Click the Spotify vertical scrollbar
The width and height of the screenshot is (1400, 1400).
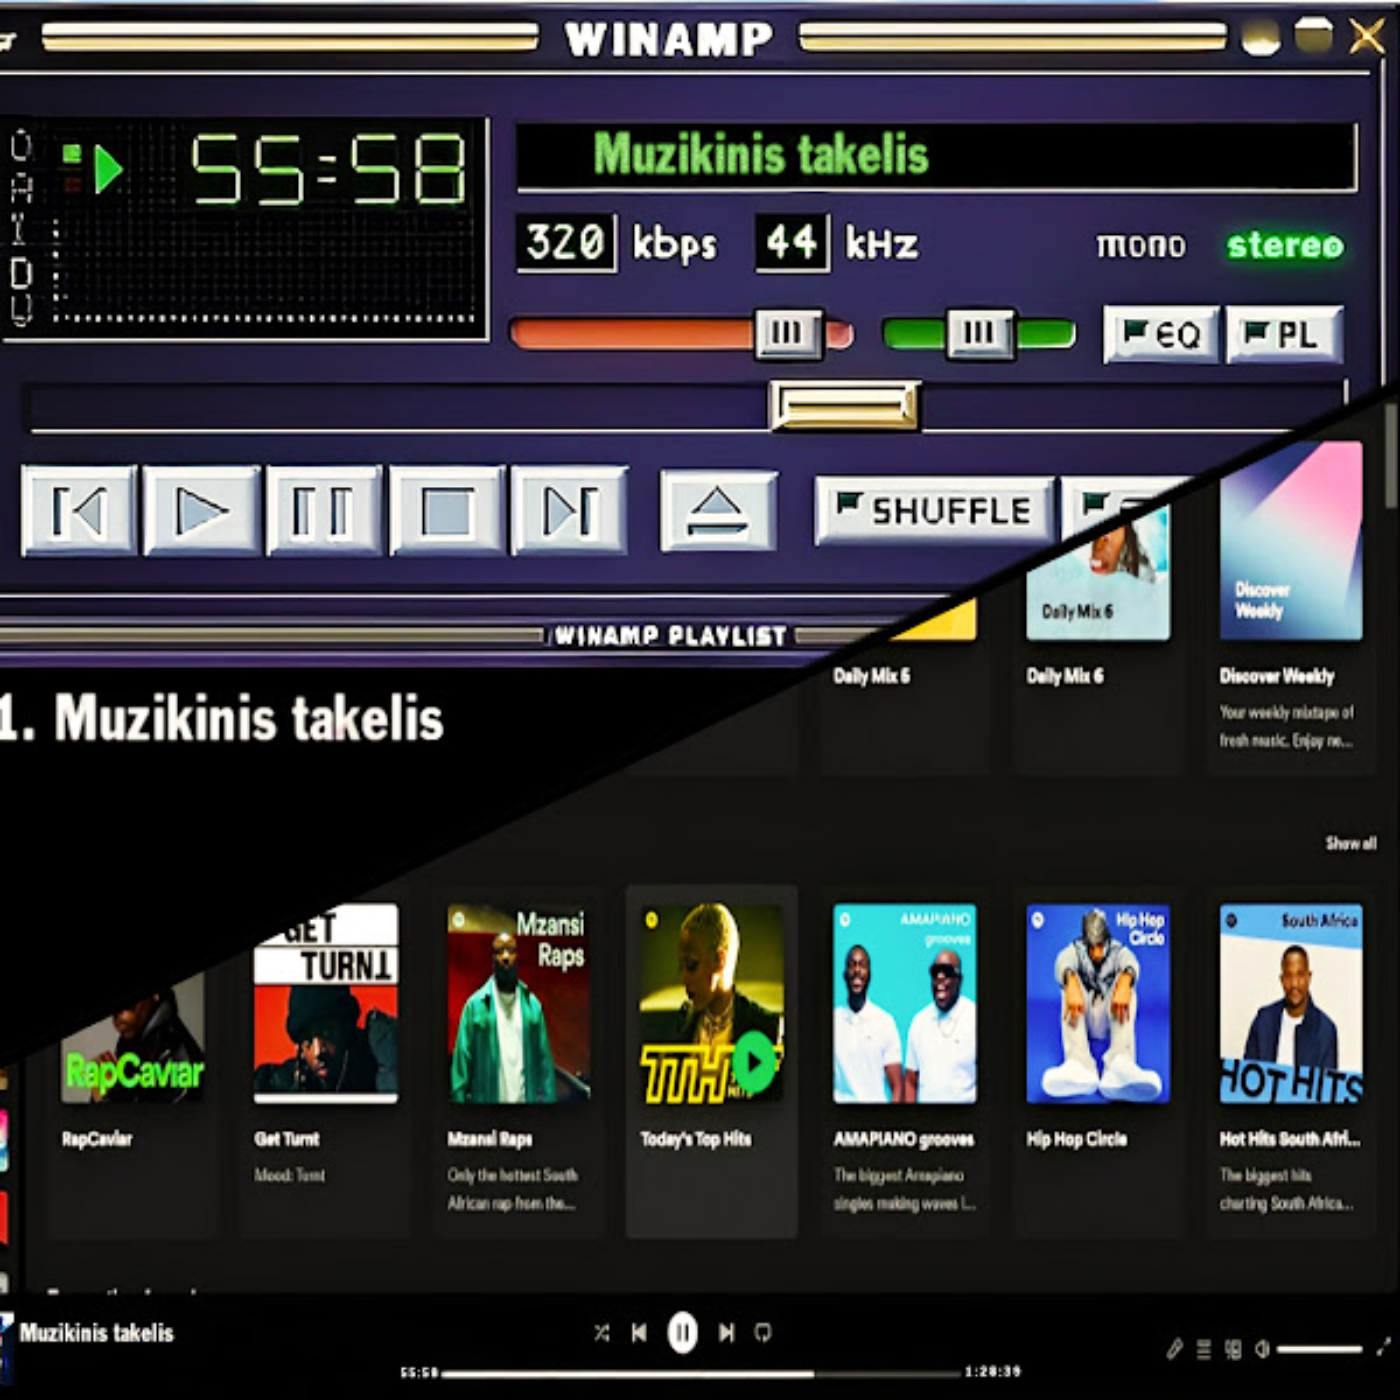pyautogui.click(x=1391, y=455)
